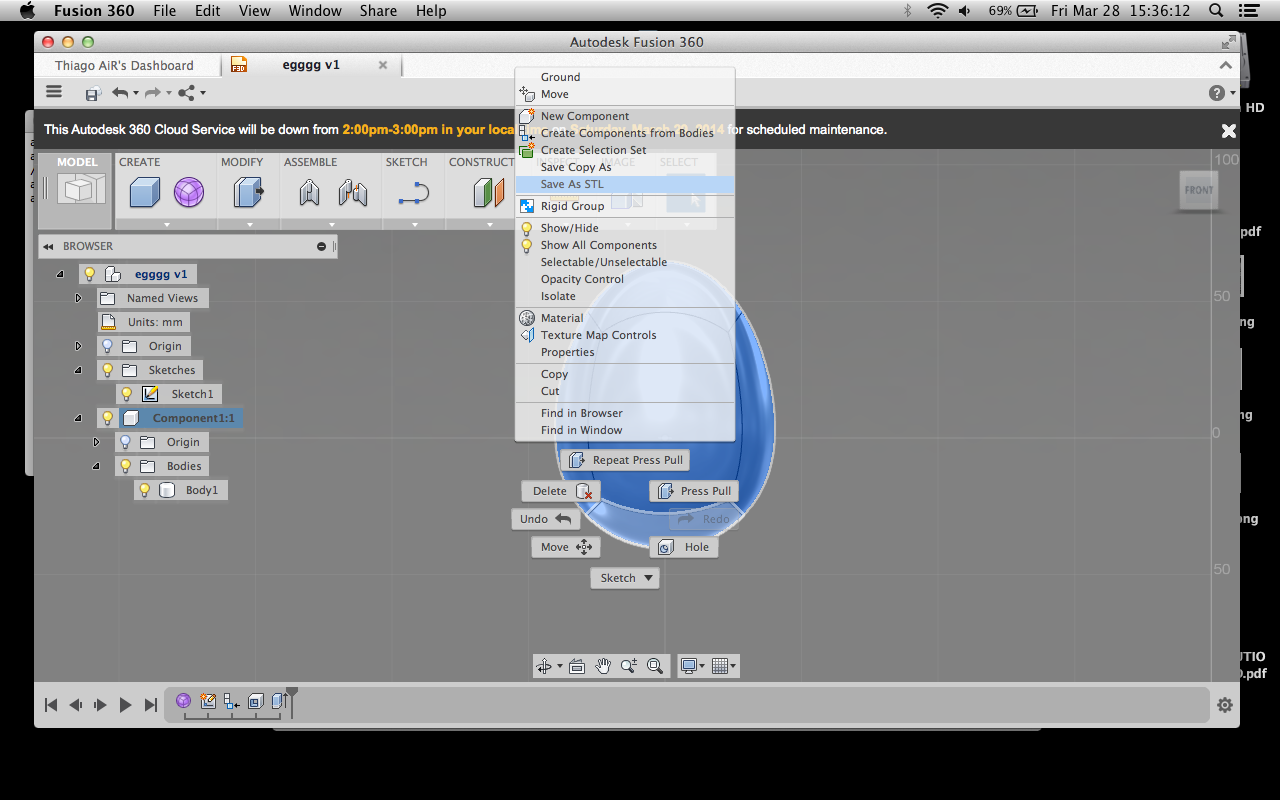Select the Assemble New Component icon

(310, 191)
